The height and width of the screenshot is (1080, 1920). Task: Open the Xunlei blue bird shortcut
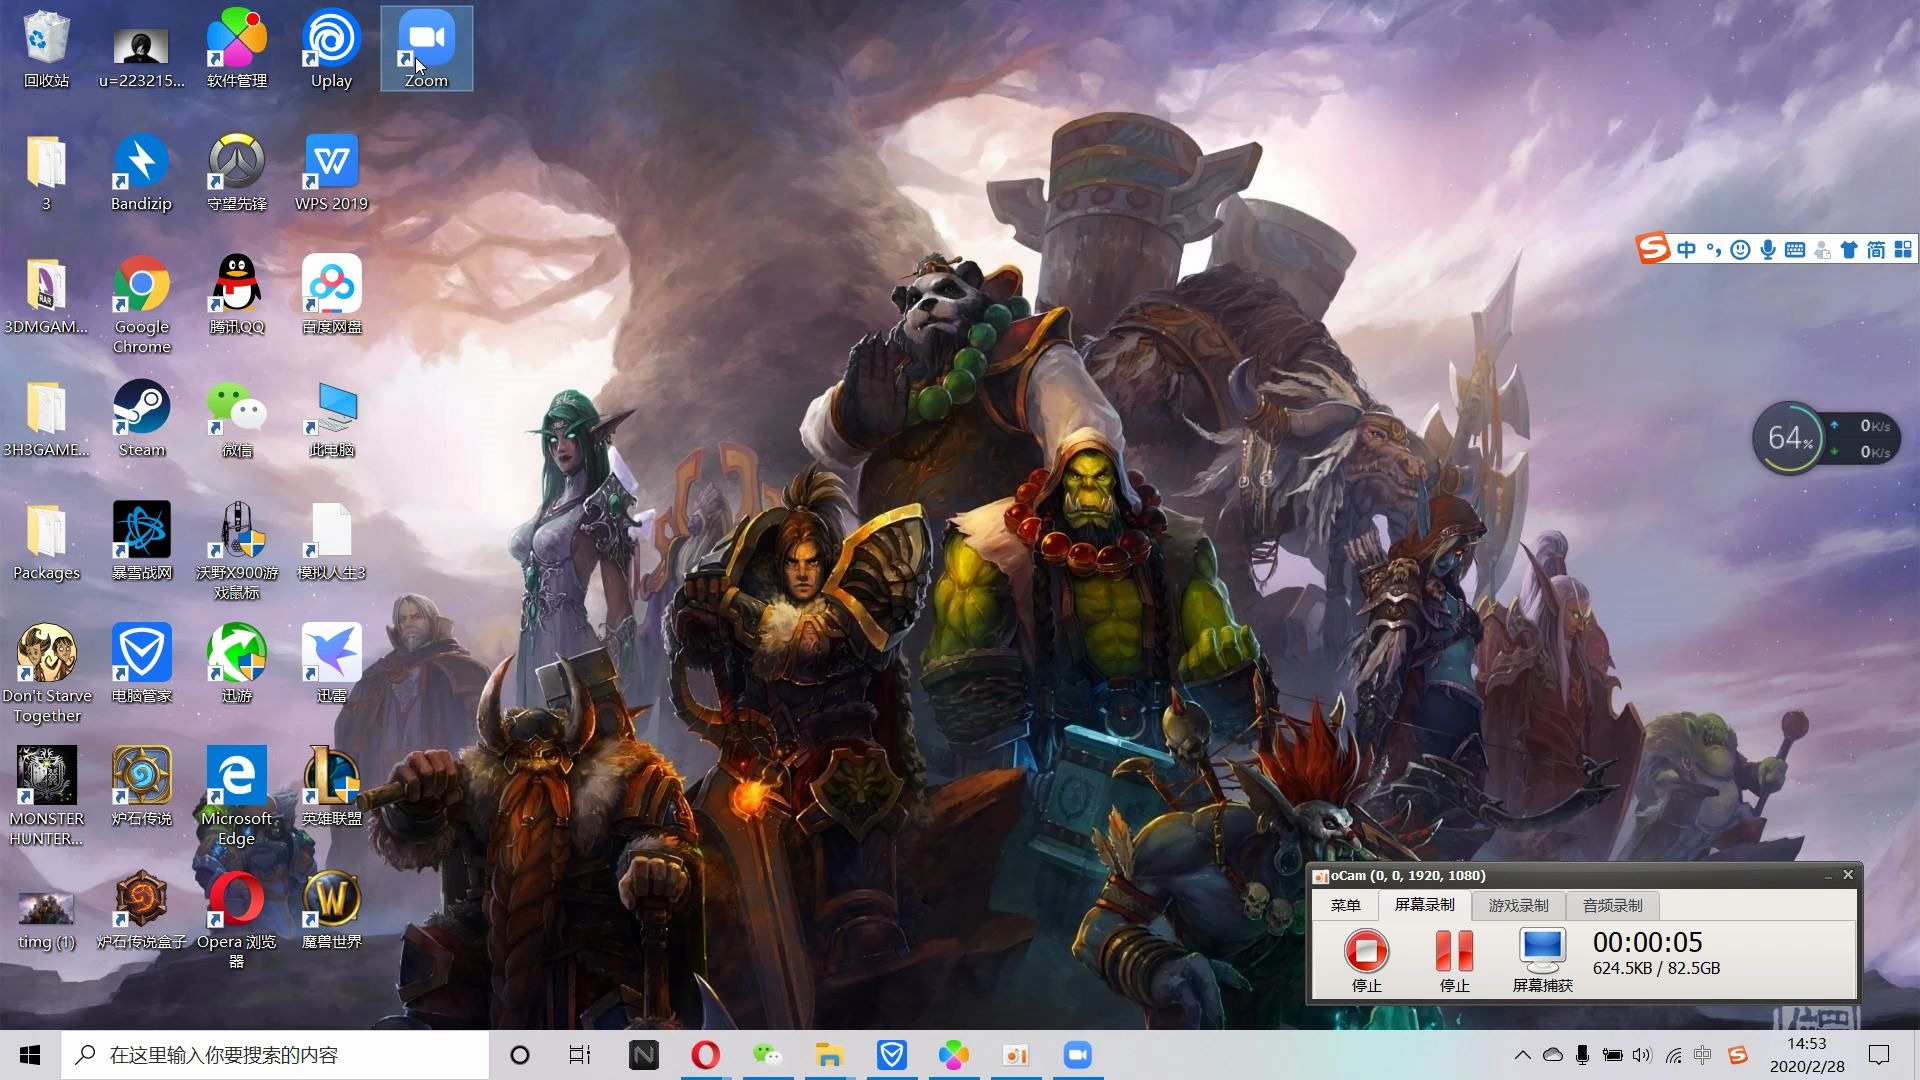click(331, 664)
